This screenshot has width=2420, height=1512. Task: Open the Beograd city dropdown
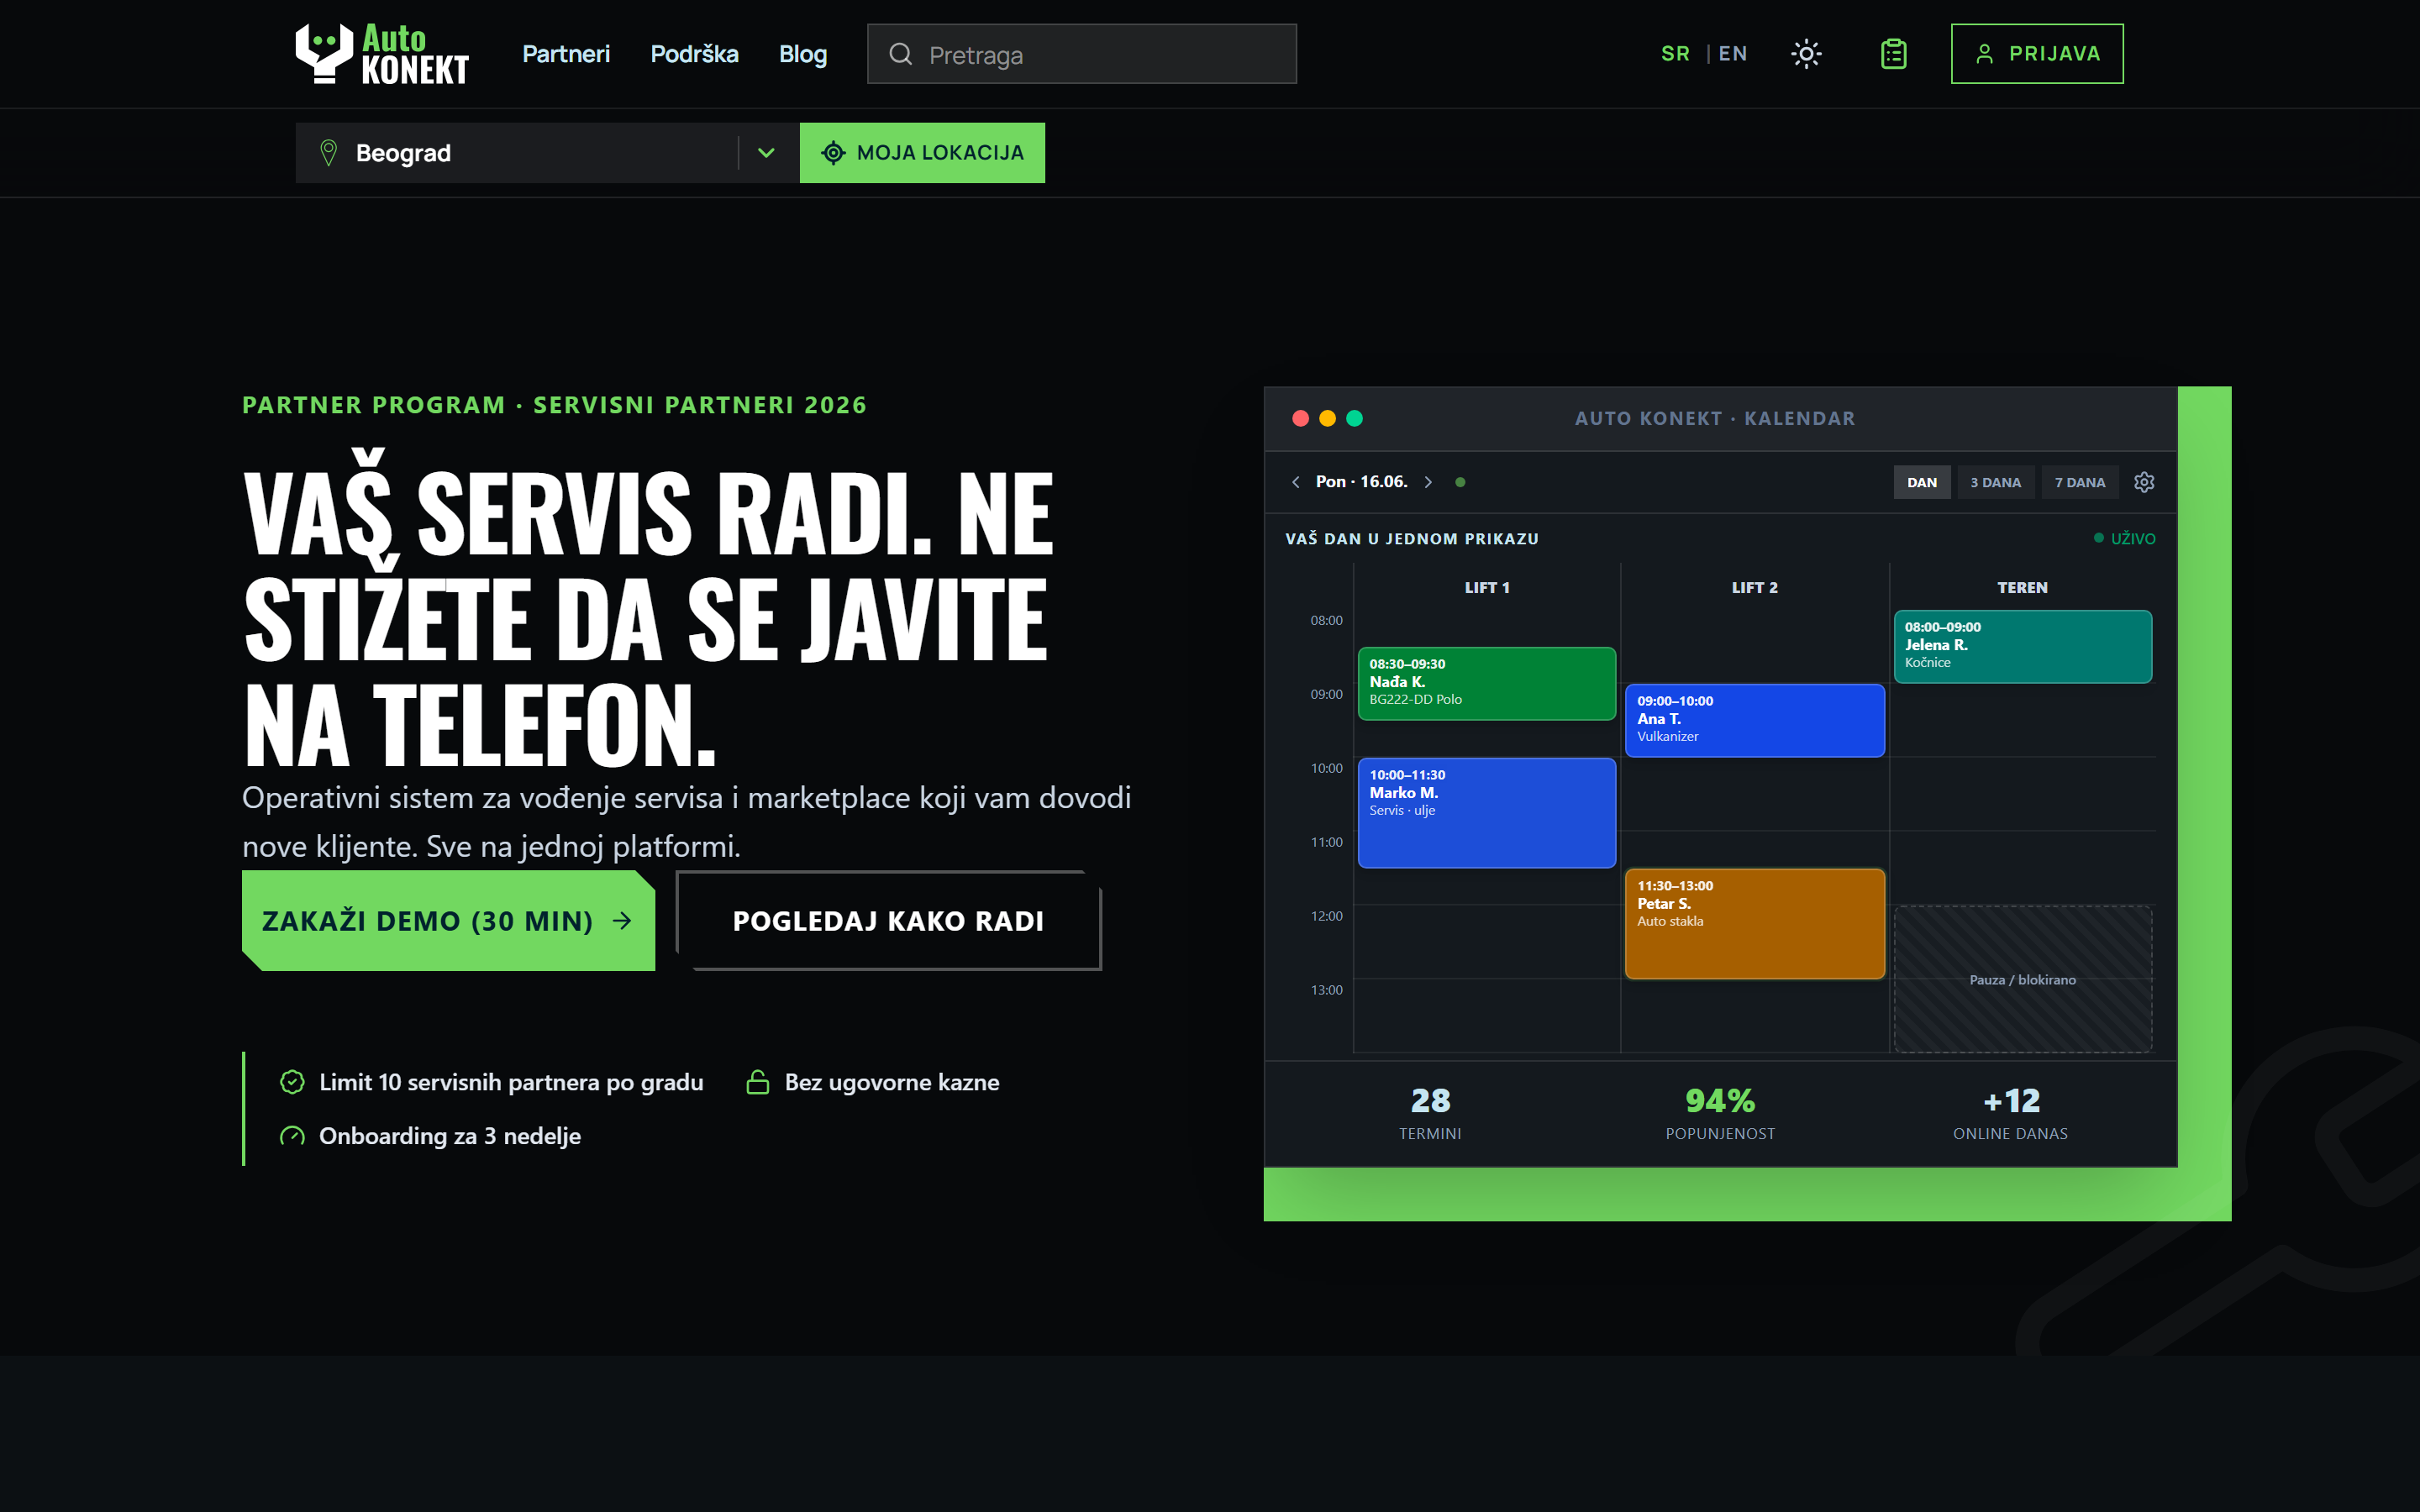point(547,153)
